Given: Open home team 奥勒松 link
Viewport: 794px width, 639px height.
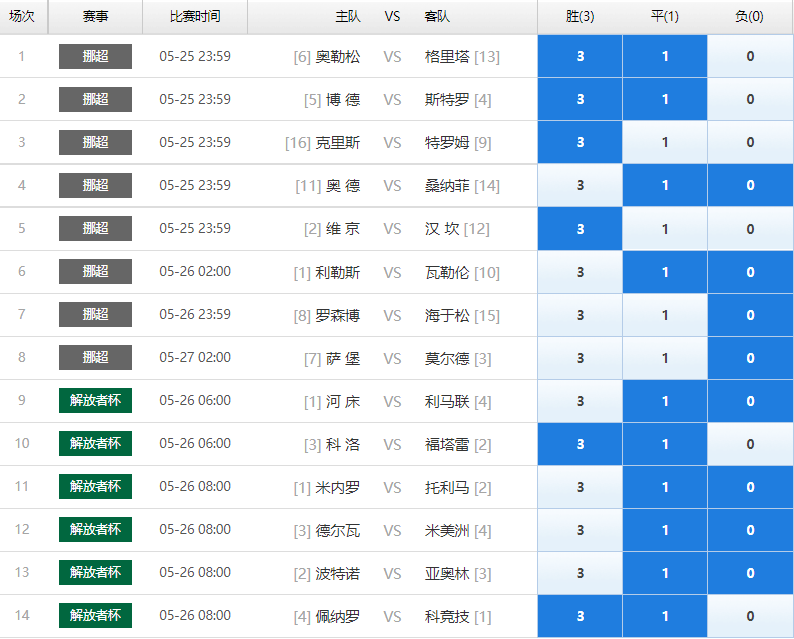Looking at the screenshot, I should point(338,57).
